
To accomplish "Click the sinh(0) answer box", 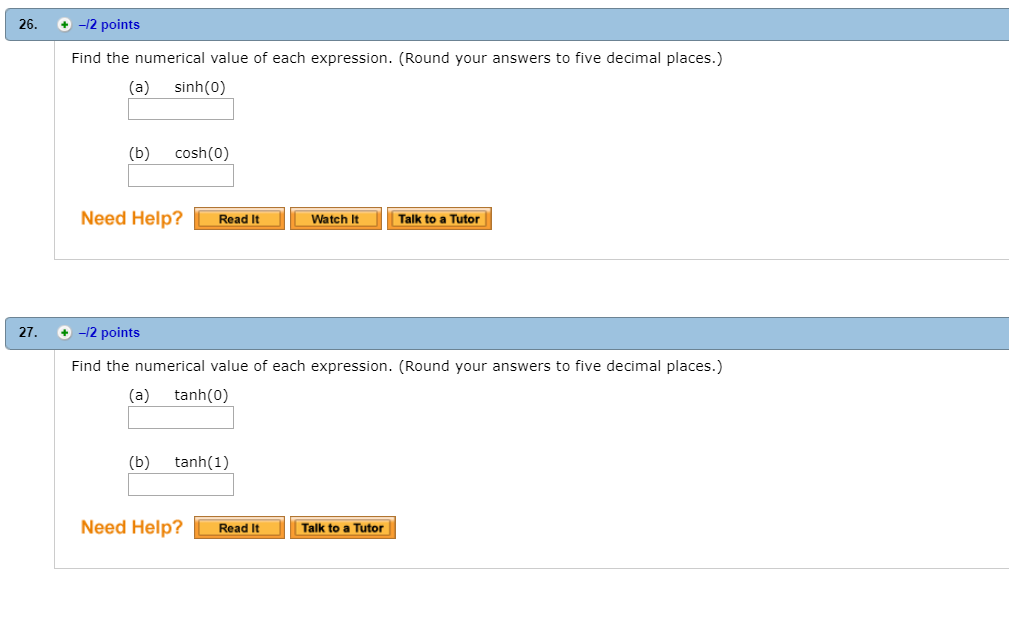I will (180, 109).
